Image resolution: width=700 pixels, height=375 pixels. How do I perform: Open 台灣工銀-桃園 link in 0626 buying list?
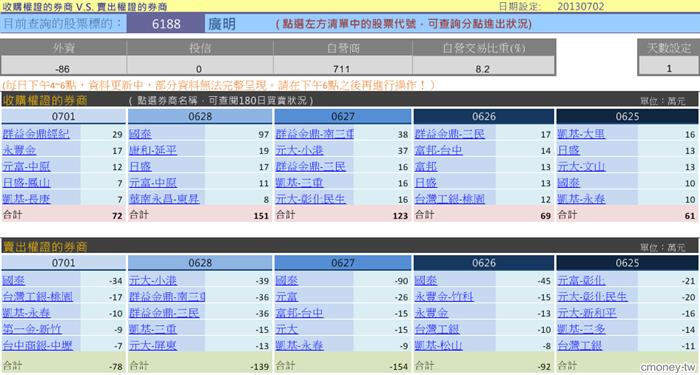[x=450, y=199]
